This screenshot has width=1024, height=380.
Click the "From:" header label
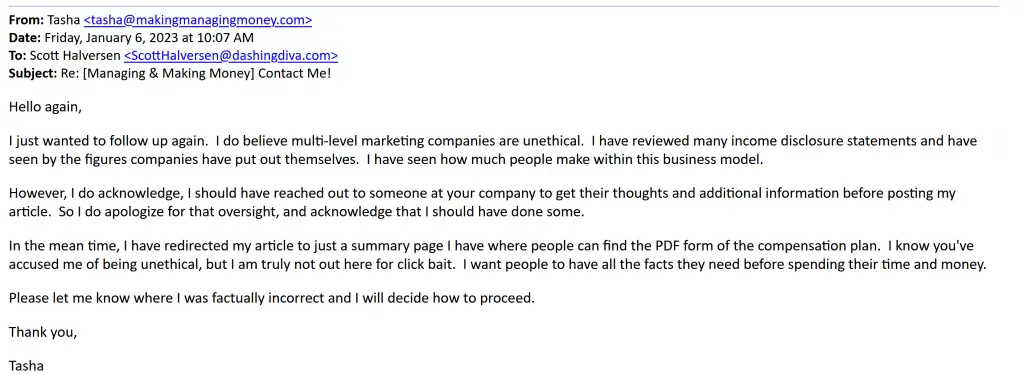pos(26,20)
